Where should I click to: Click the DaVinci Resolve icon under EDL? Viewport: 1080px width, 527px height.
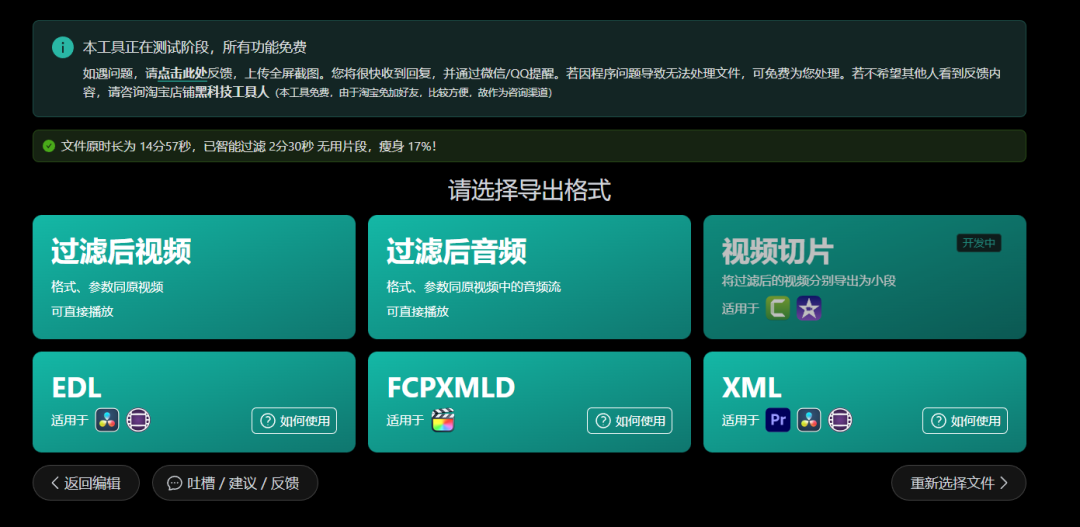click(107, 420)
